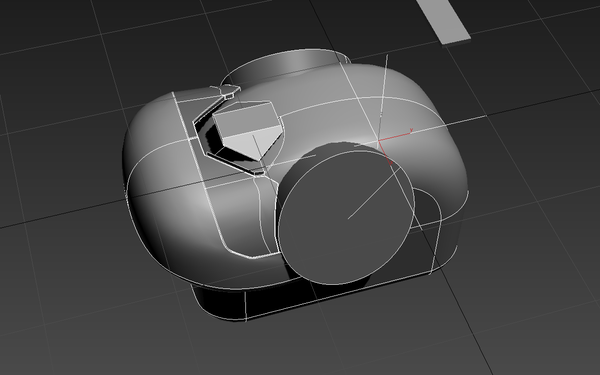Select the dark base plate under the body
Viewport: 600px width, 375px height.
tap(306, 297)
